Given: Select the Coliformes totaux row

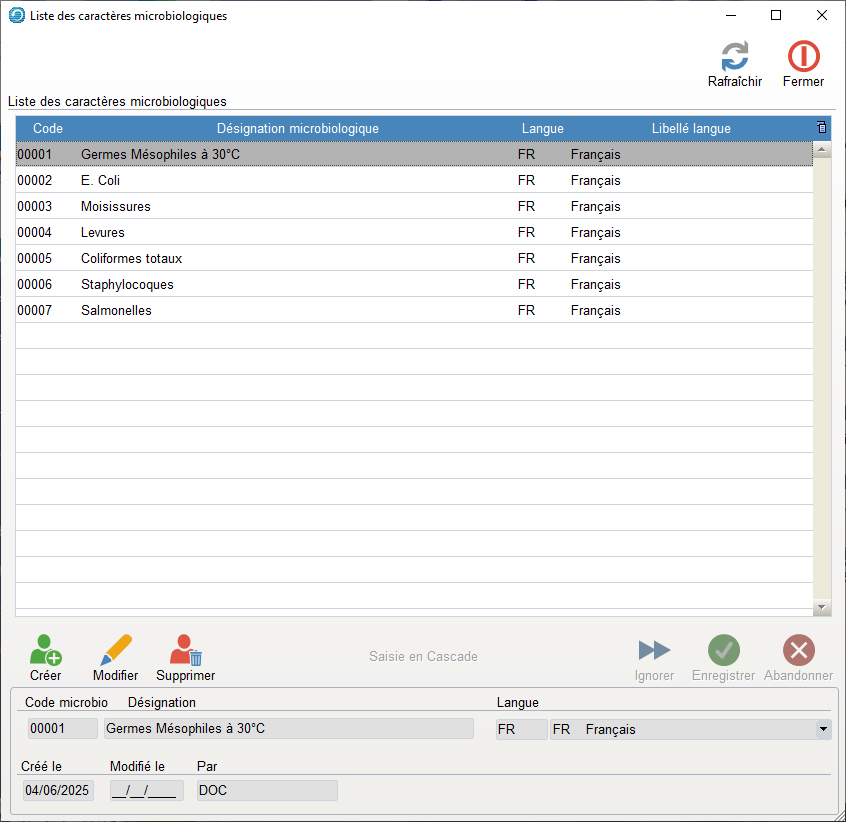Looking at the screenshot, I should 300,259.
